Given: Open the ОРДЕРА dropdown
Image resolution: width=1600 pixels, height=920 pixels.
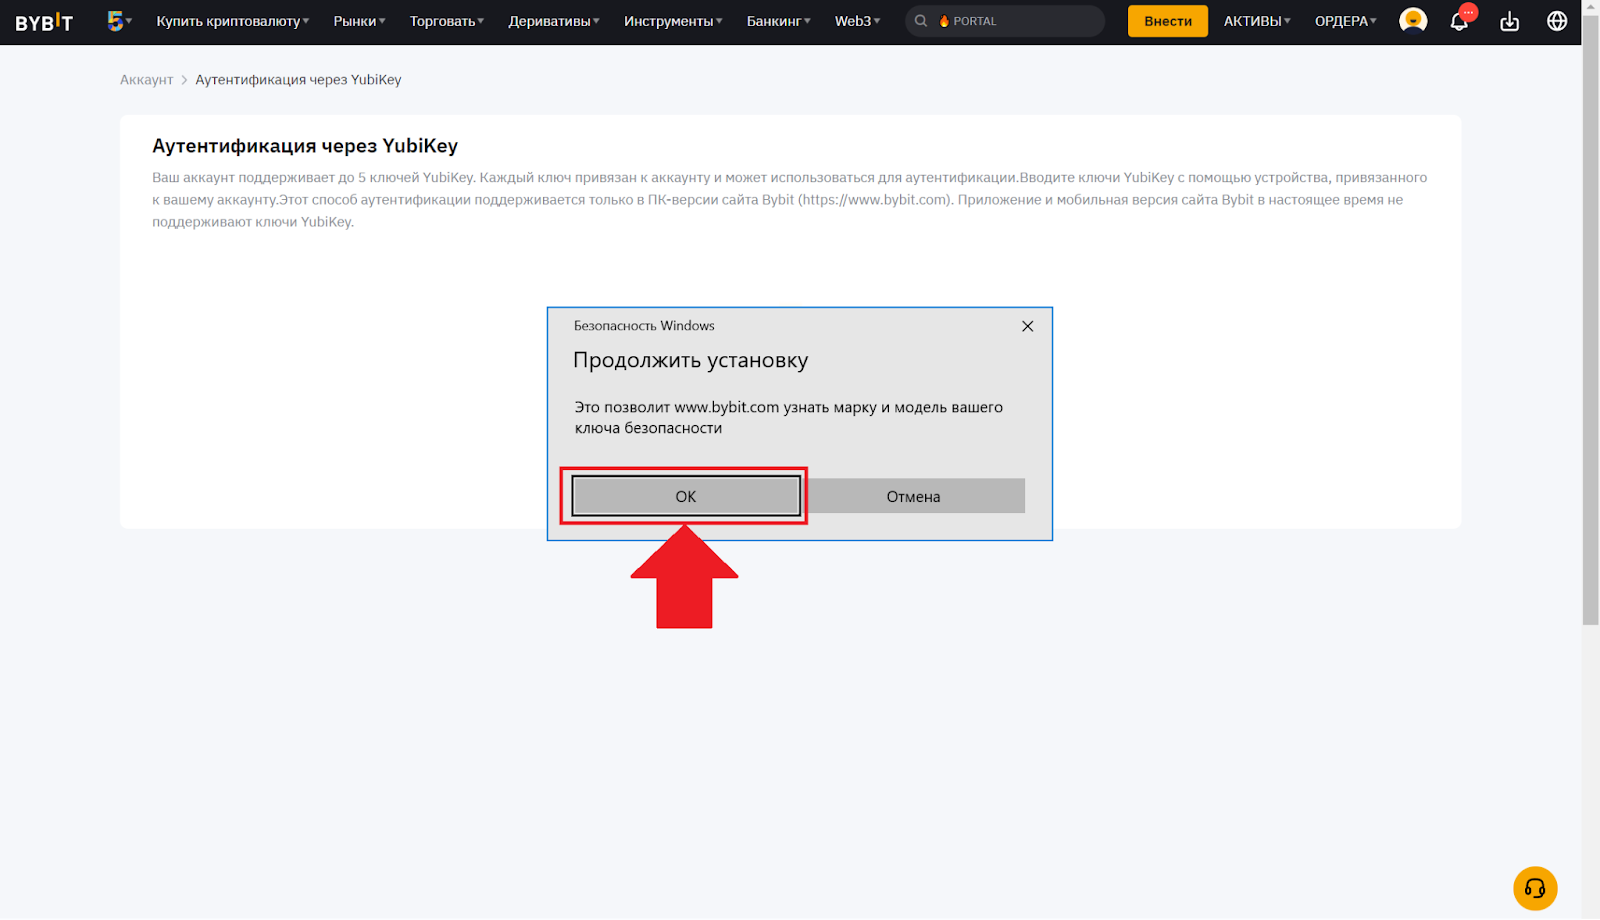Looking at the screenshot, I should tap(1346, 21).
